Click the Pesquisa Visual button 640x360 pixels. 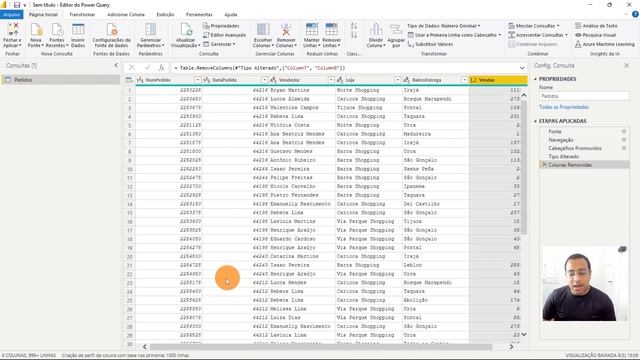[x=596, y=35]
